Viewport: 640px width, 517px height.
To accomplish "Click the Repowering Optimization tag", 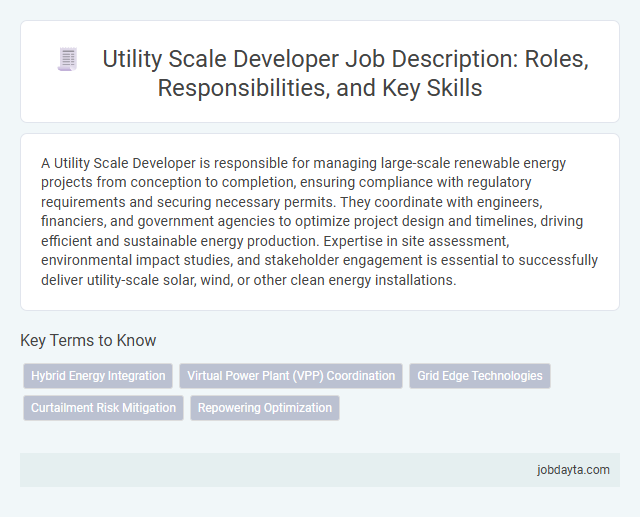I will click(265, 408).
